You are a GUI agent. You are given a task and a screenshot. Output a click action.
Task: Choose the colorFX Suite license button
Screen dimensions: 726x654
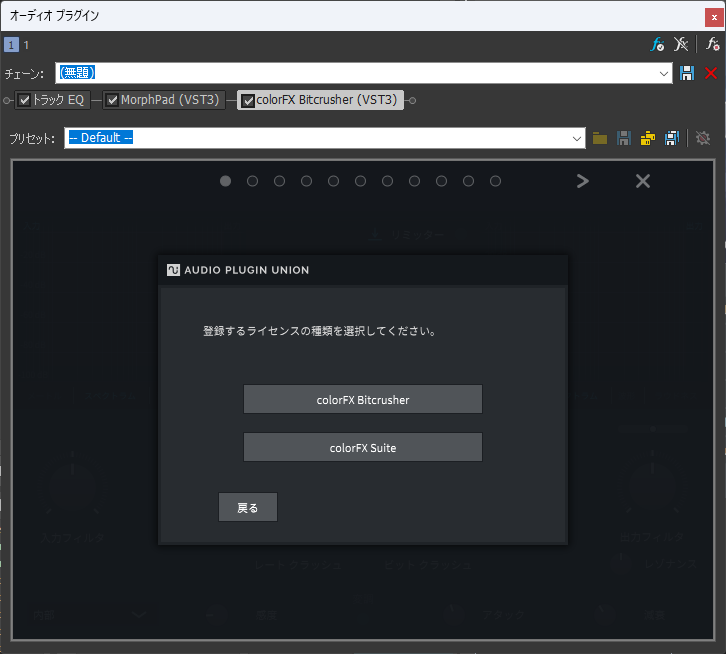(x=363, y=447)
